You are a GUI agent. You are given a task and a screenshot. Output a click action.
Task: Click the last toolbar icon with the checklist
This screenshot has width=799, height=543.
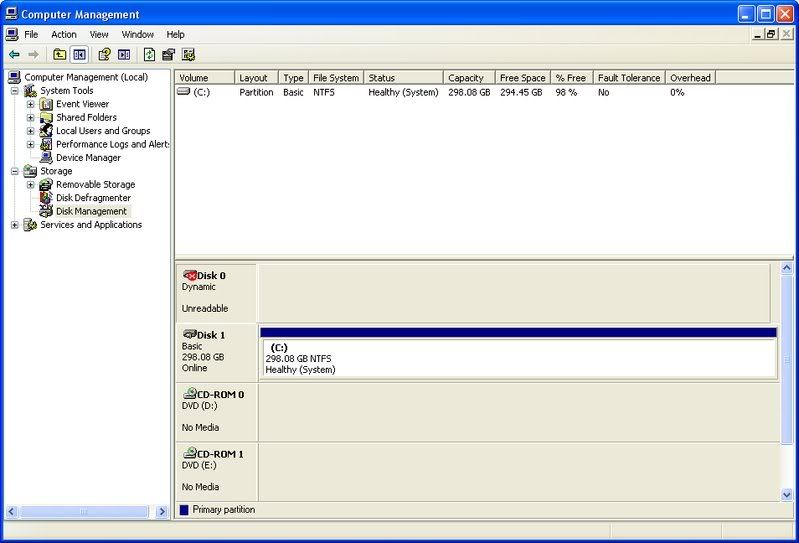click(x=188, y=55)
